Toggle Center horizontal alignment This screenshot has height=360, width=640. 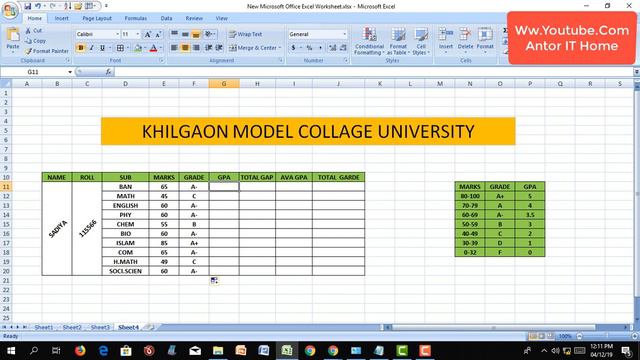pos(185,48)
